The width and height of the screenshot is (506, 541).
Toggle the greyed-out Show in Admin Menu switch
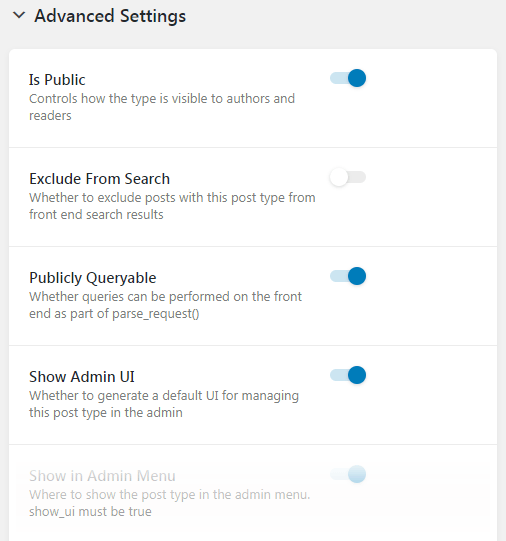348,474
